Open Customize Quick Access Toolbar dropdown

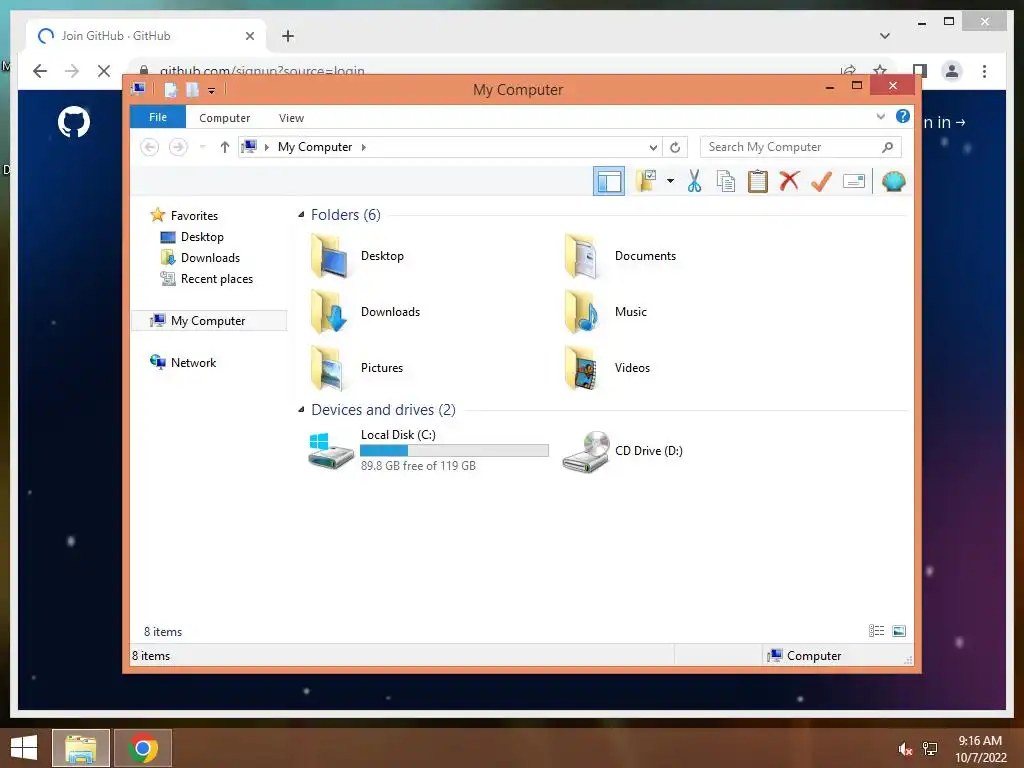212,91
